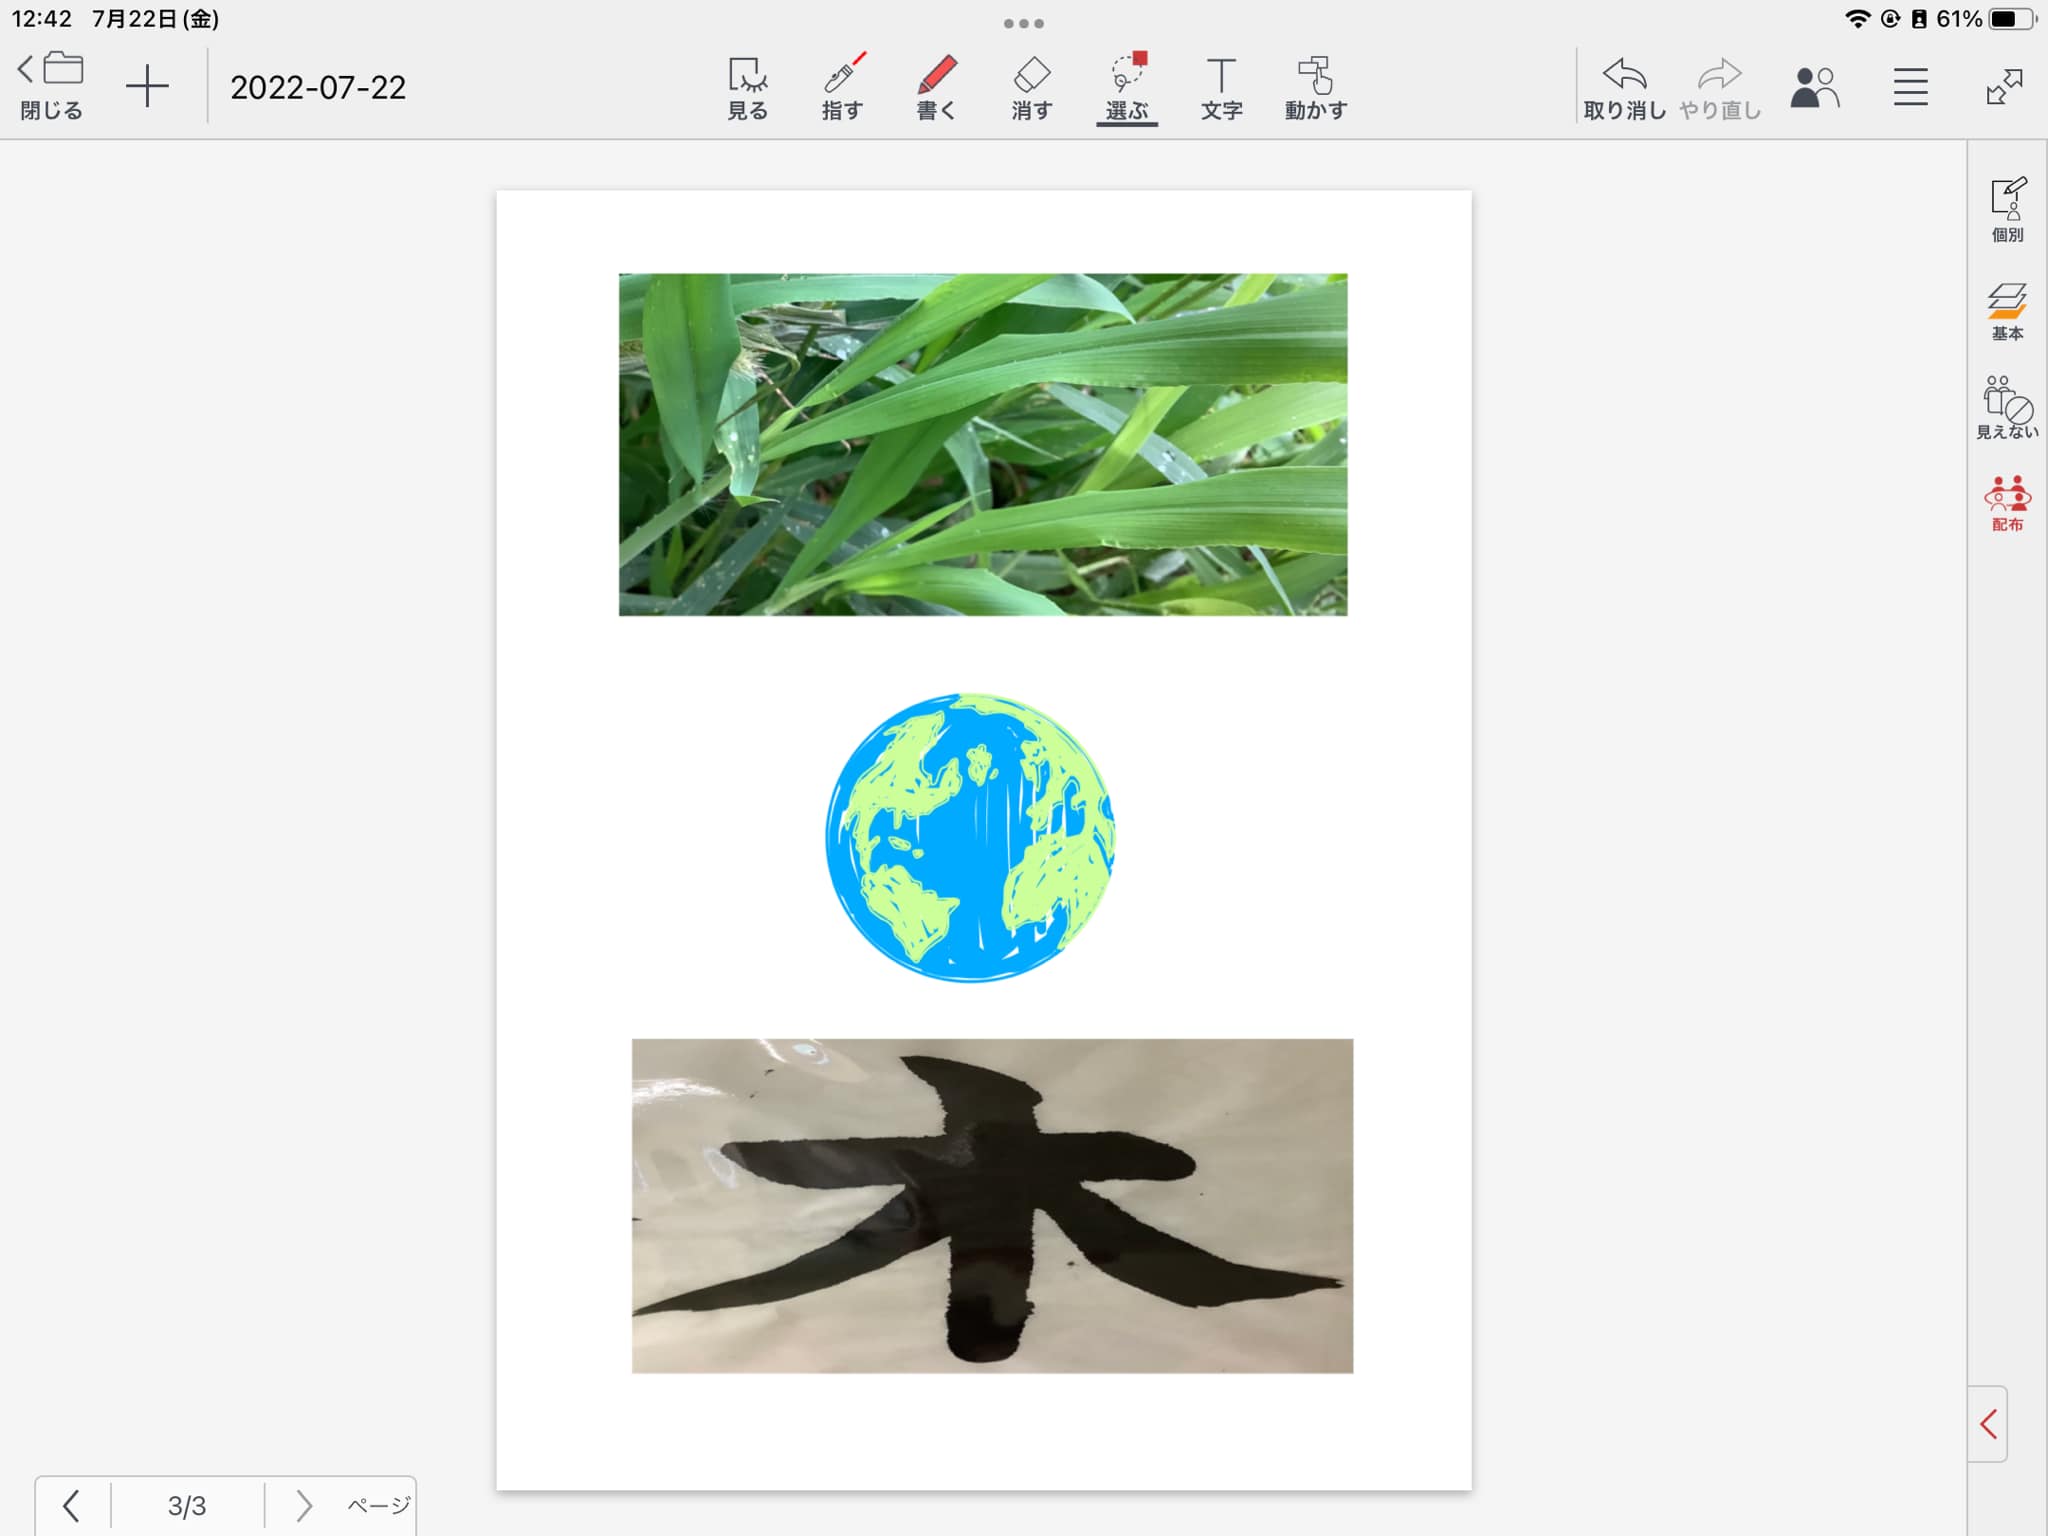Switch to 個別 individual mode

pyautogui.click(x=2007, y=210)
